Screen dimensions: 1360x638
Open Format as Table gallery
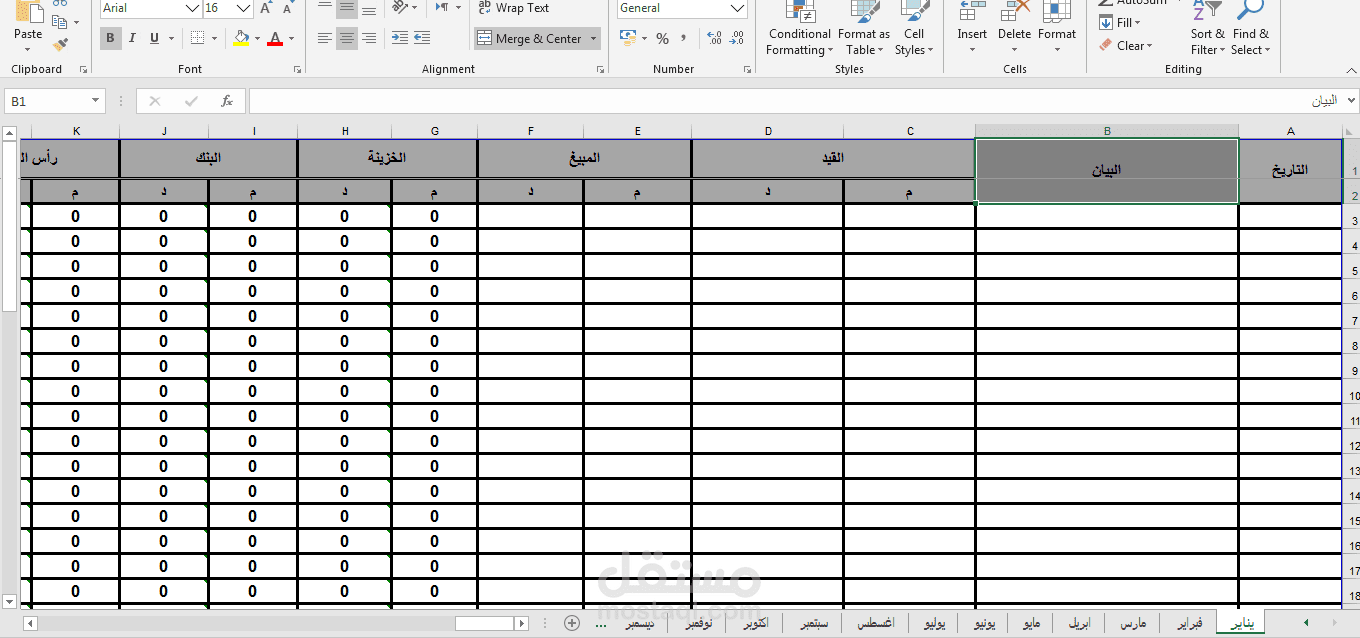(863, 28)
